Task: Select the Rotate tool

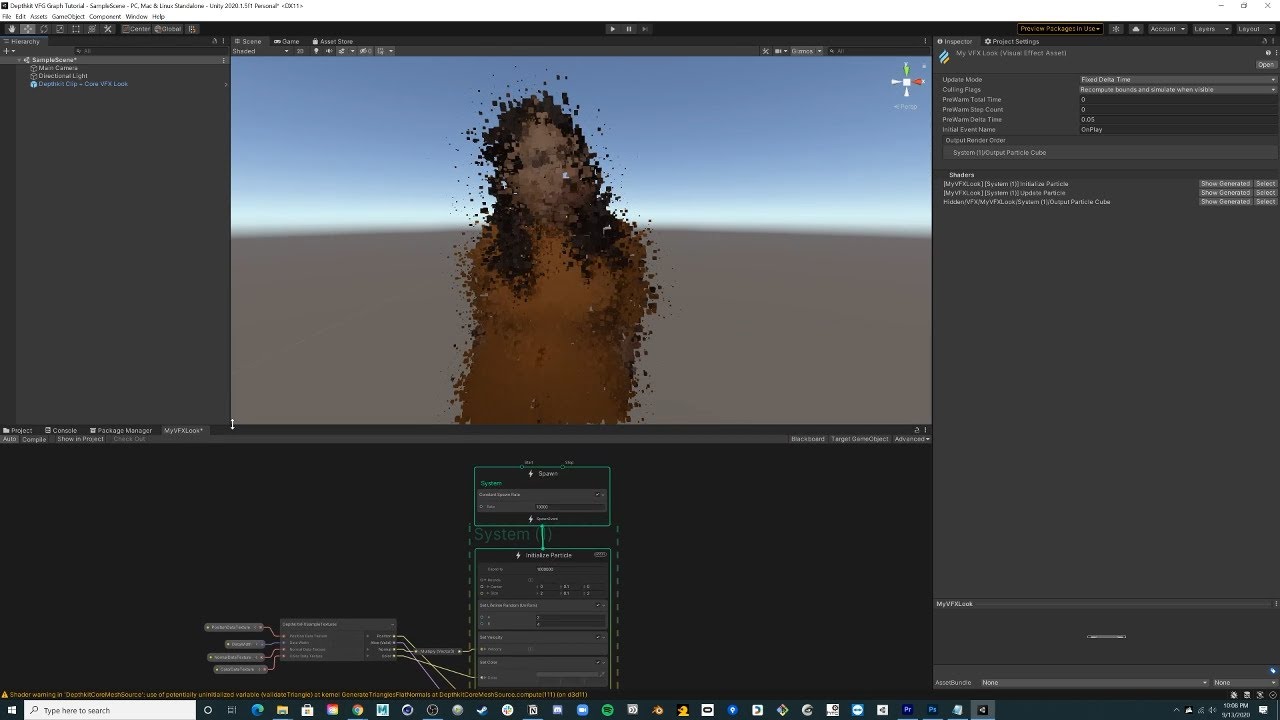Action: click(43, 29)
